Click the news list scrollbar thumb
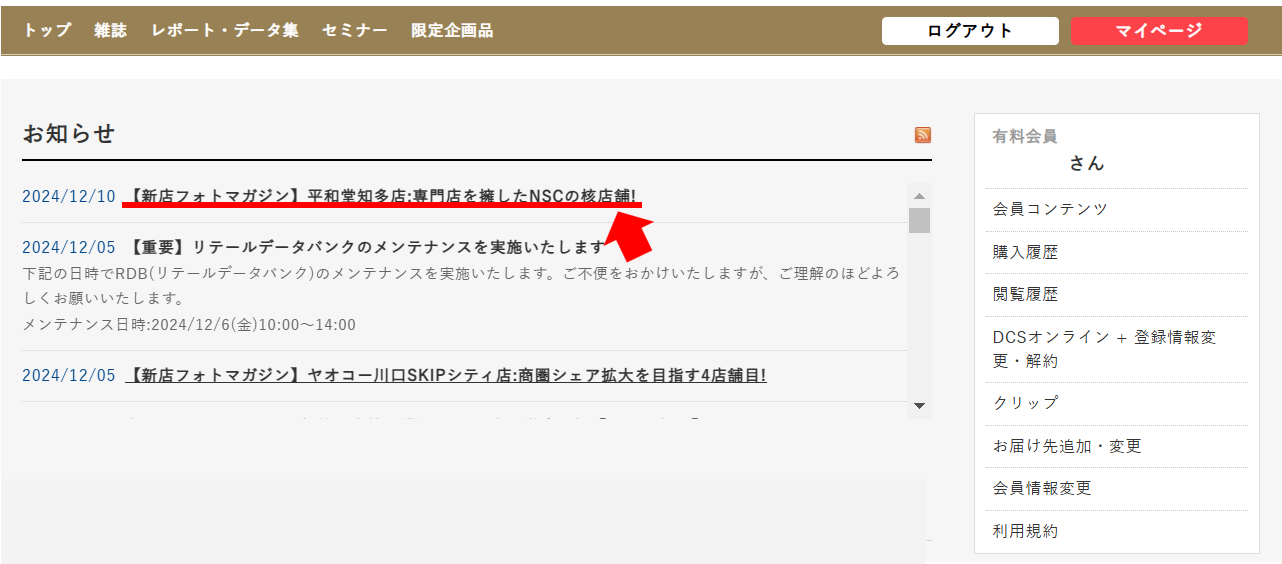Screen dimensions: 1282x564 pyautogui.click(x=919, y=220)
